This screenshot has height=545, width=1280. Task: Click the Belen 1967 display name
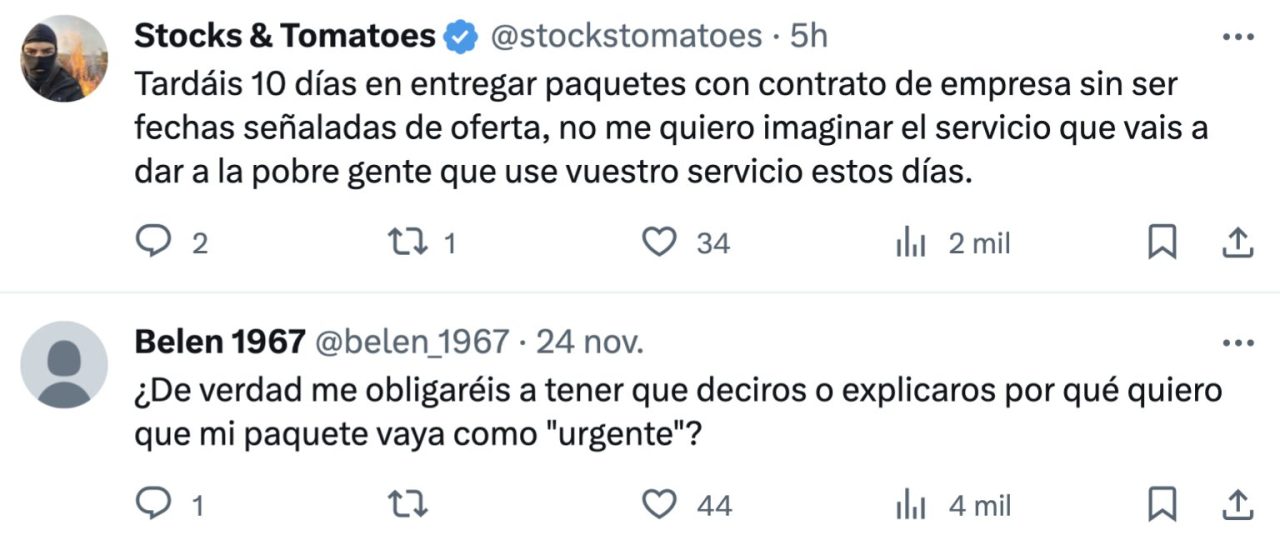click(219, 343)
